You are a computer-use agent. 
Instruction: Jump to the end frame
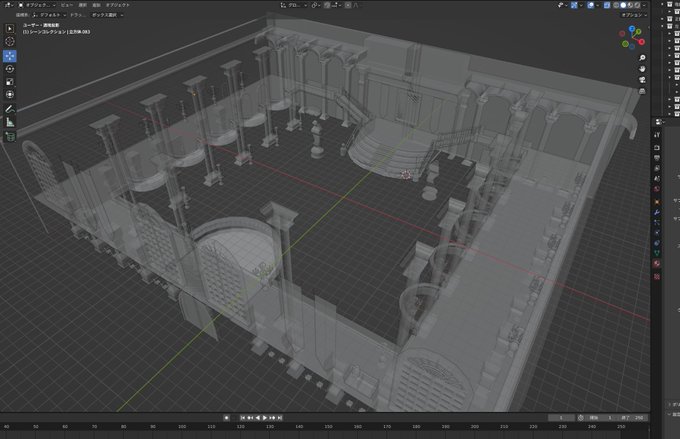click(x=280, y=417)
